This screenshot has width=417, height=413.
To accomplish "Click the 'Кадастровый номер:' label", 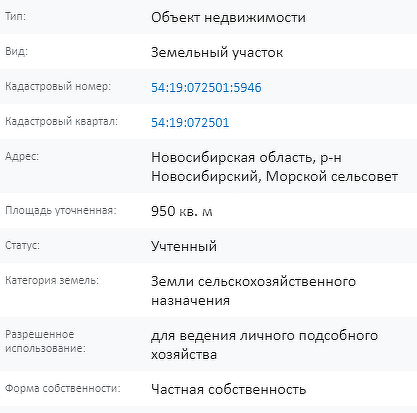I will pyautogui.click(x=58, y=86).
